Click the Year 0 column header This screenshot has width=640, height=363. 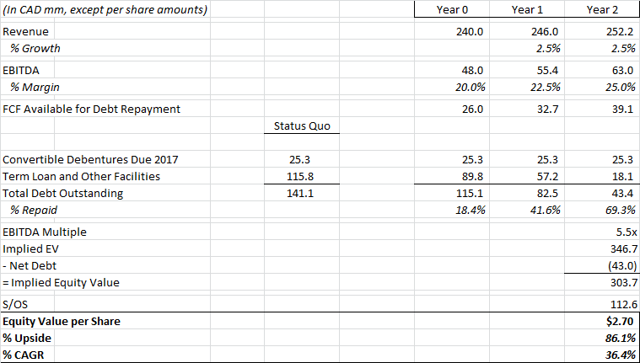[452, 10]
